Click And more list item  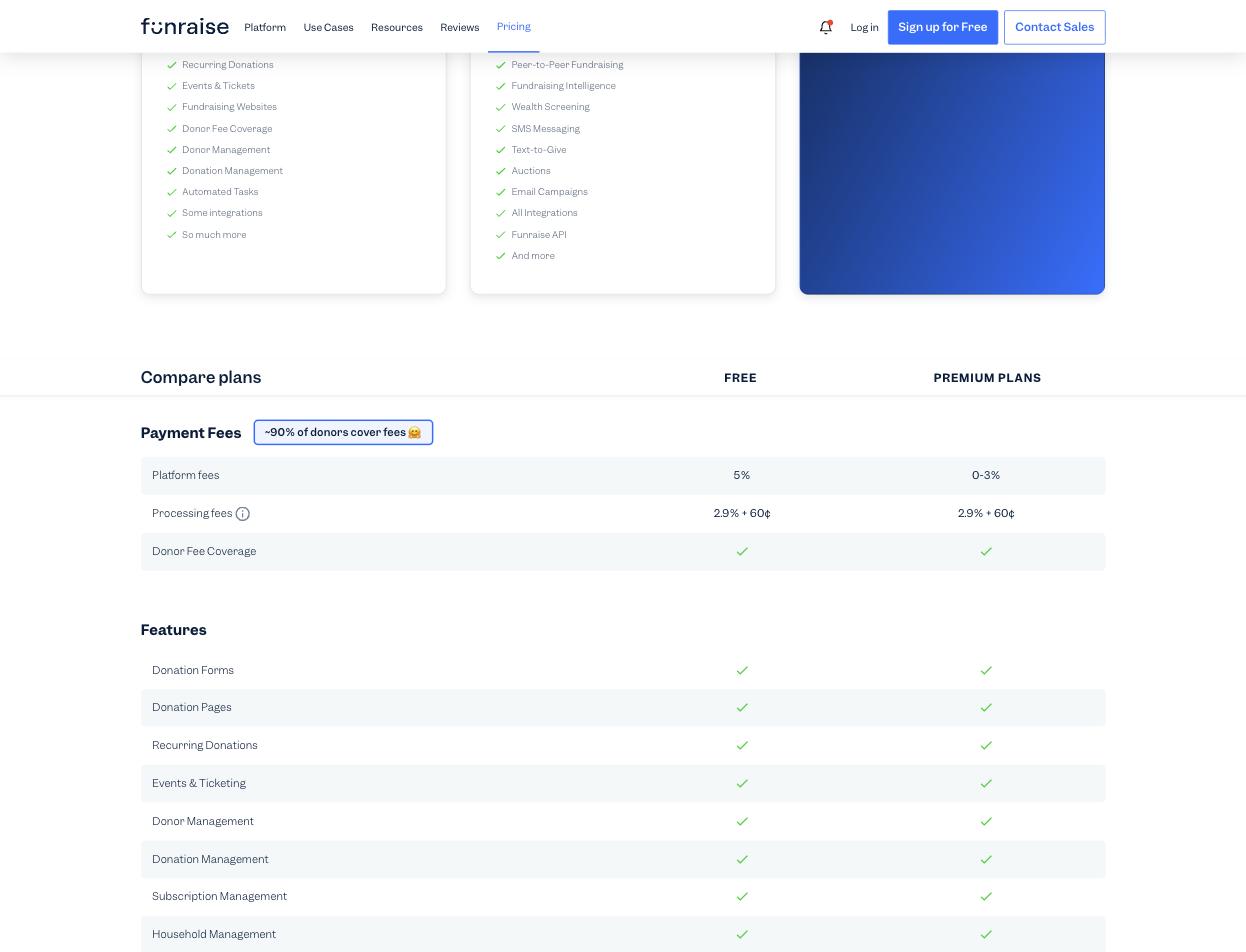(x=533, y=256)
